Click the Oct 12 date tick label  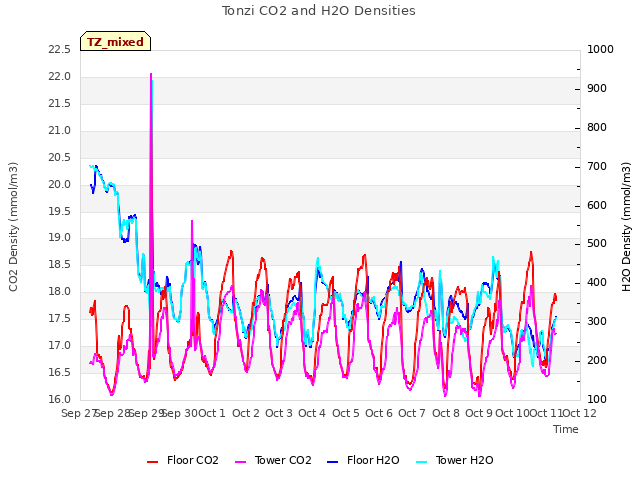coord(580,413)
